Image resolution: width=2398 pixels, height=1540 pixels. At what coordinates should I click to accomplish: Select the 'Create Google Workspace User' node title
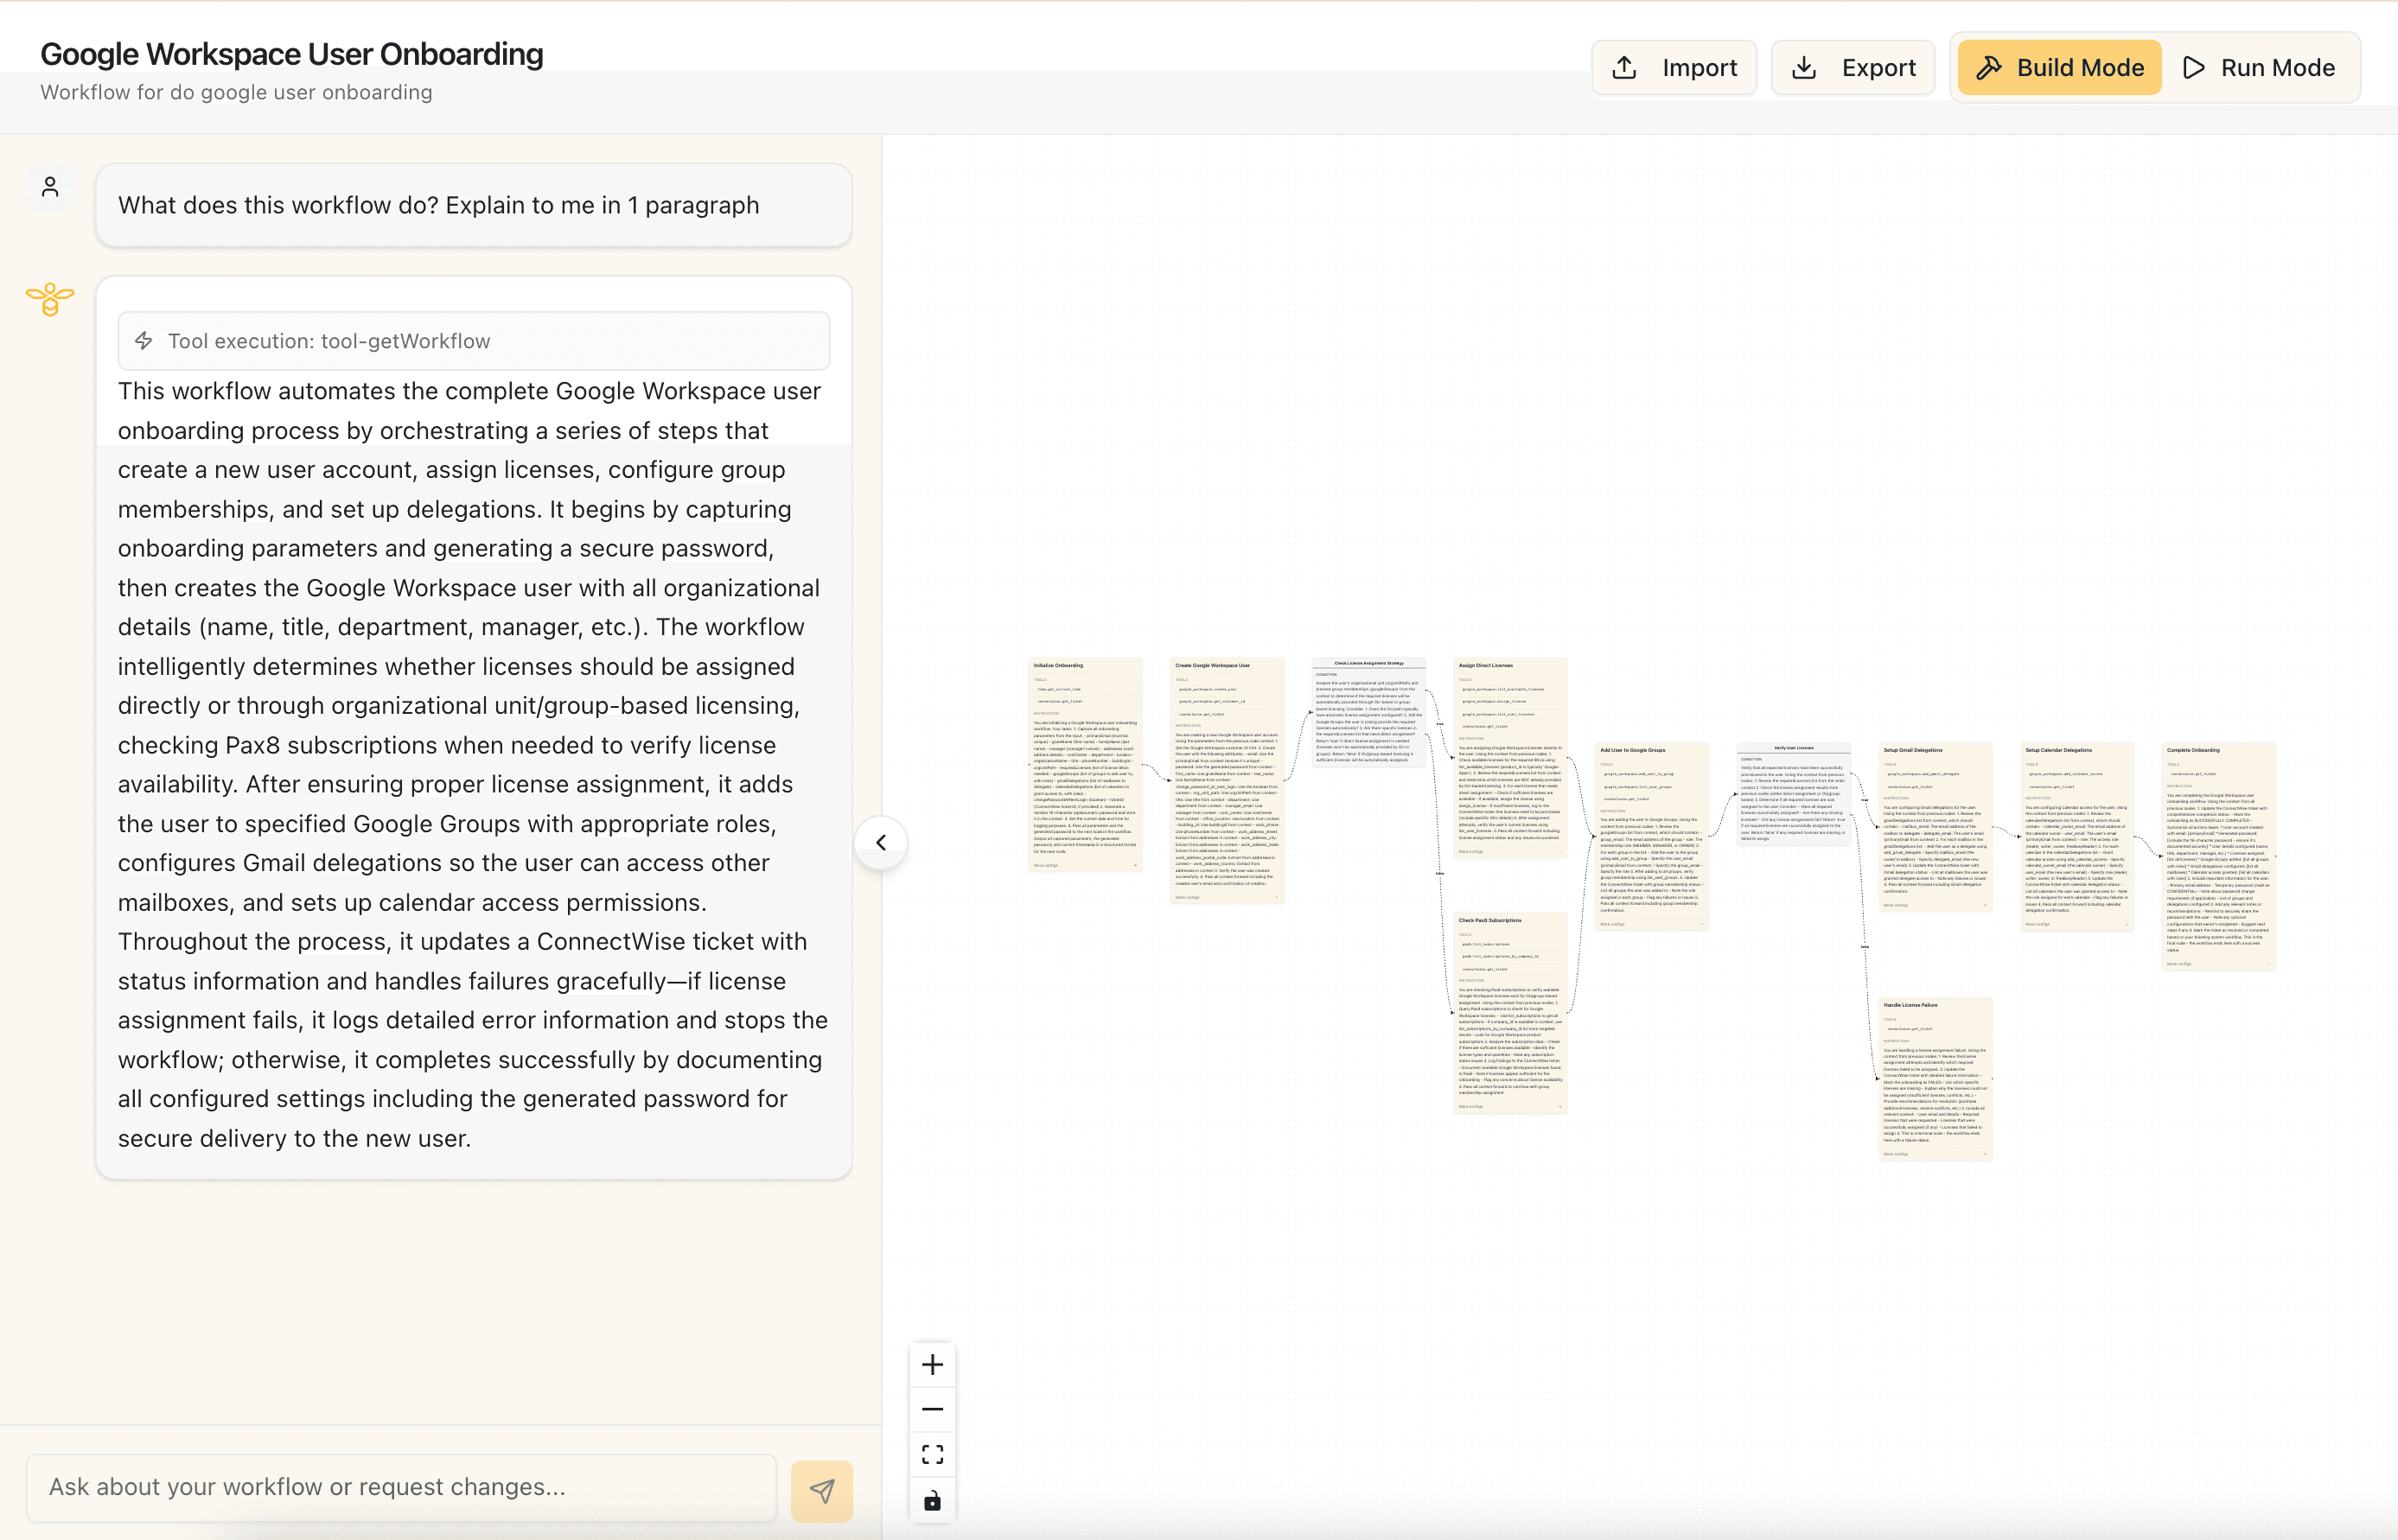click(x=1212, y=665)
